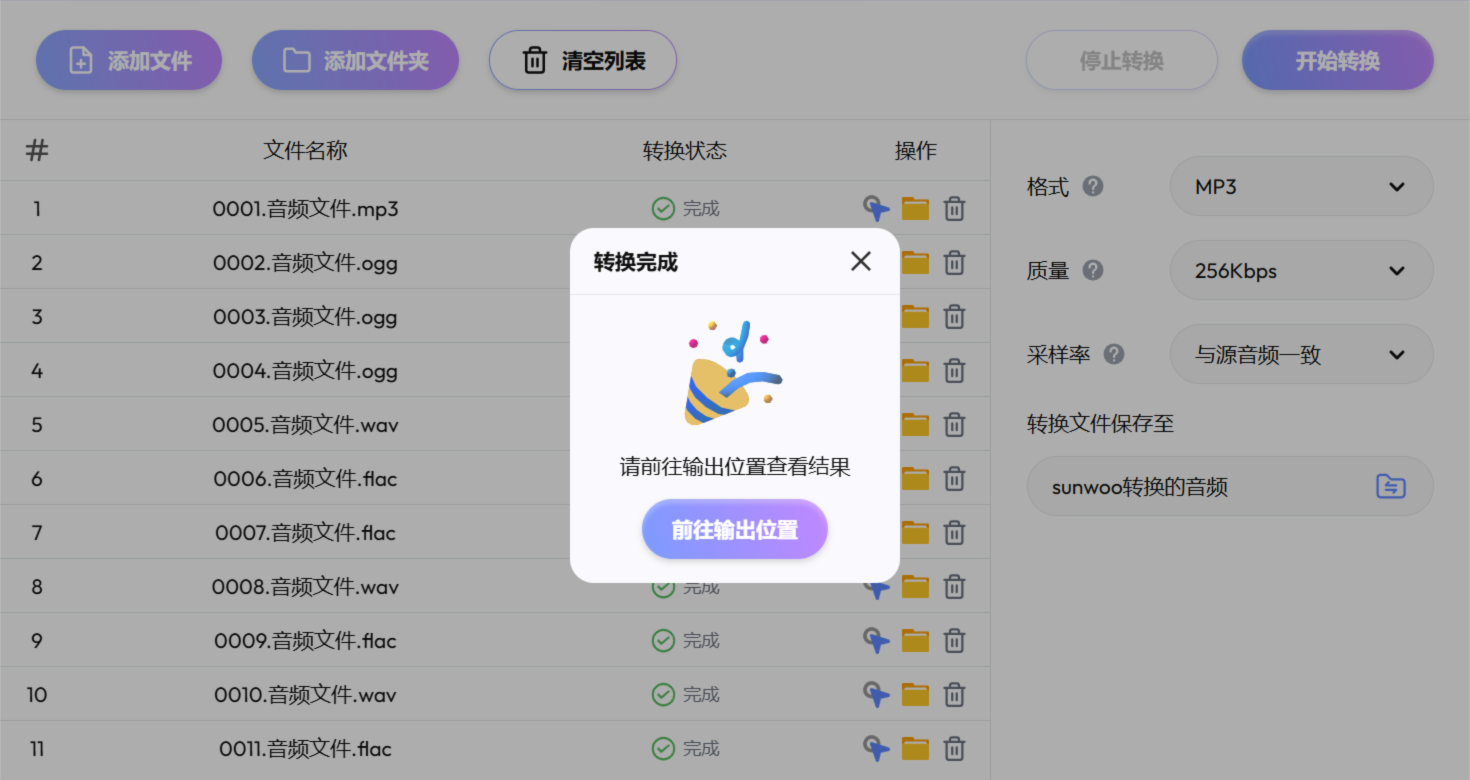Click the help icon beside 格式
The height and width of the screenshot is (780, 1470).
pyautogui.click(x=1093, y=187)
